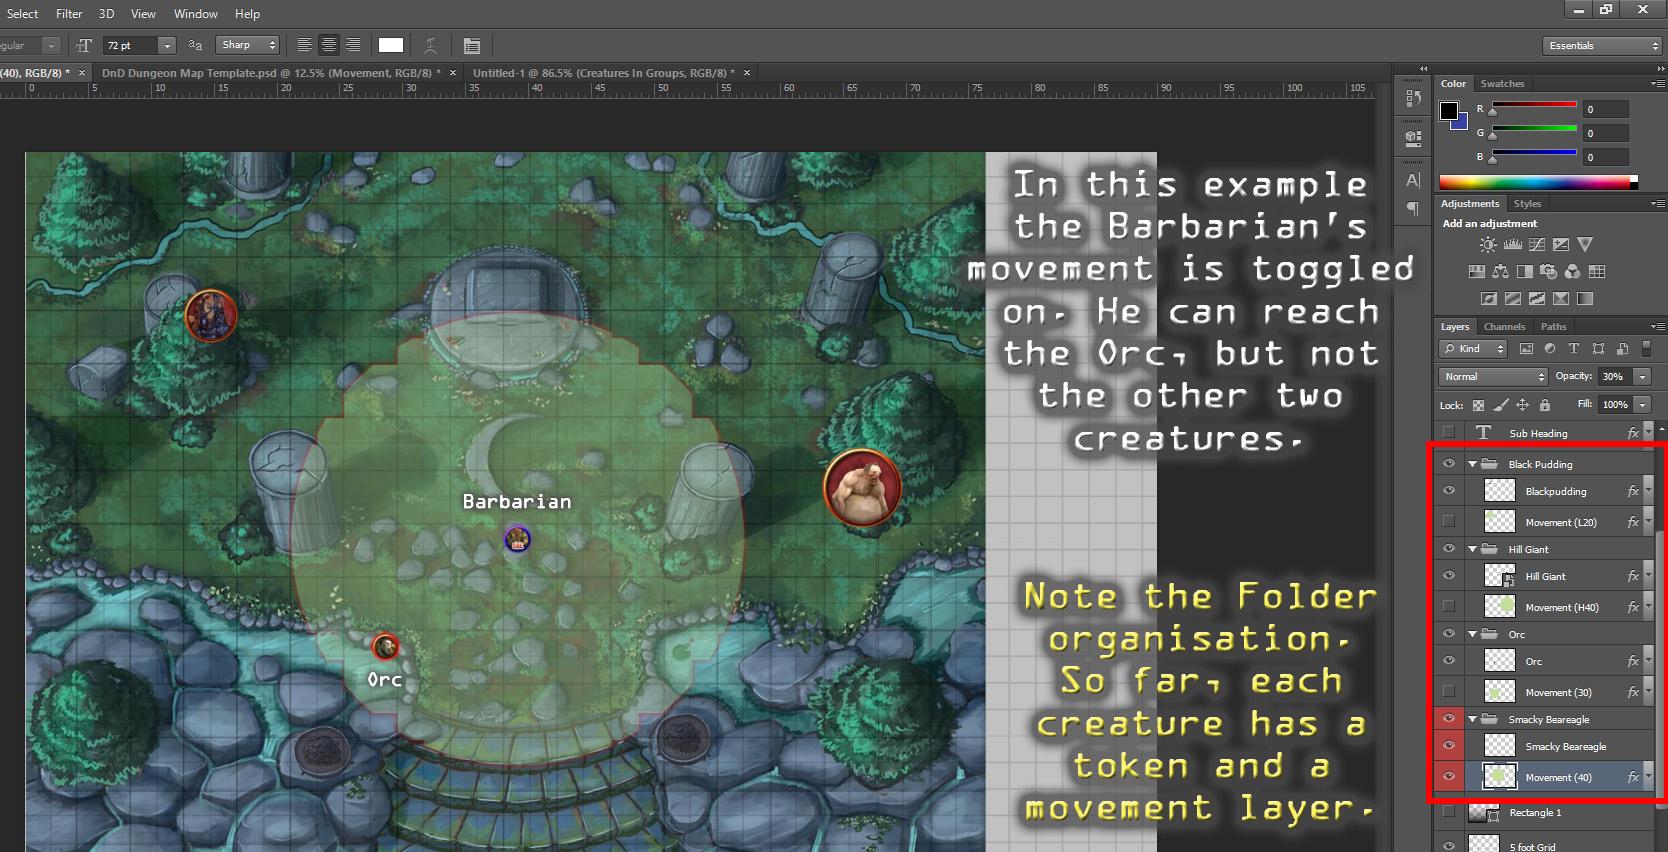Hide the Movement (40) layer
Screen dimensions: 1668x852
[x=1448, y=776]
